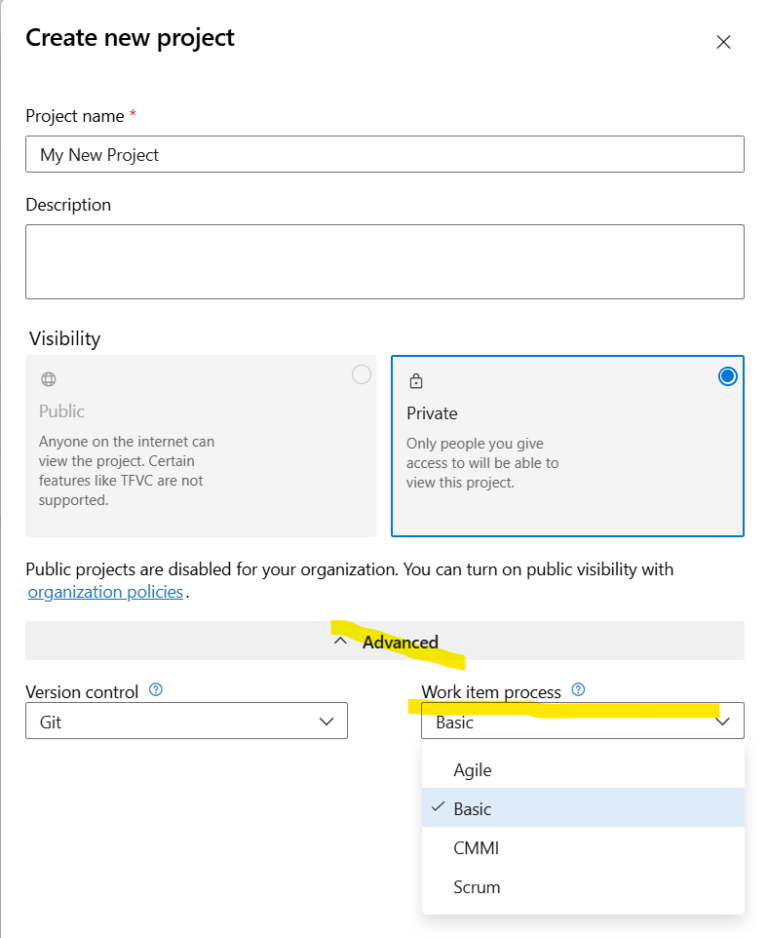Click inside the Description text box
768x938 pixels.
[384, 261]
